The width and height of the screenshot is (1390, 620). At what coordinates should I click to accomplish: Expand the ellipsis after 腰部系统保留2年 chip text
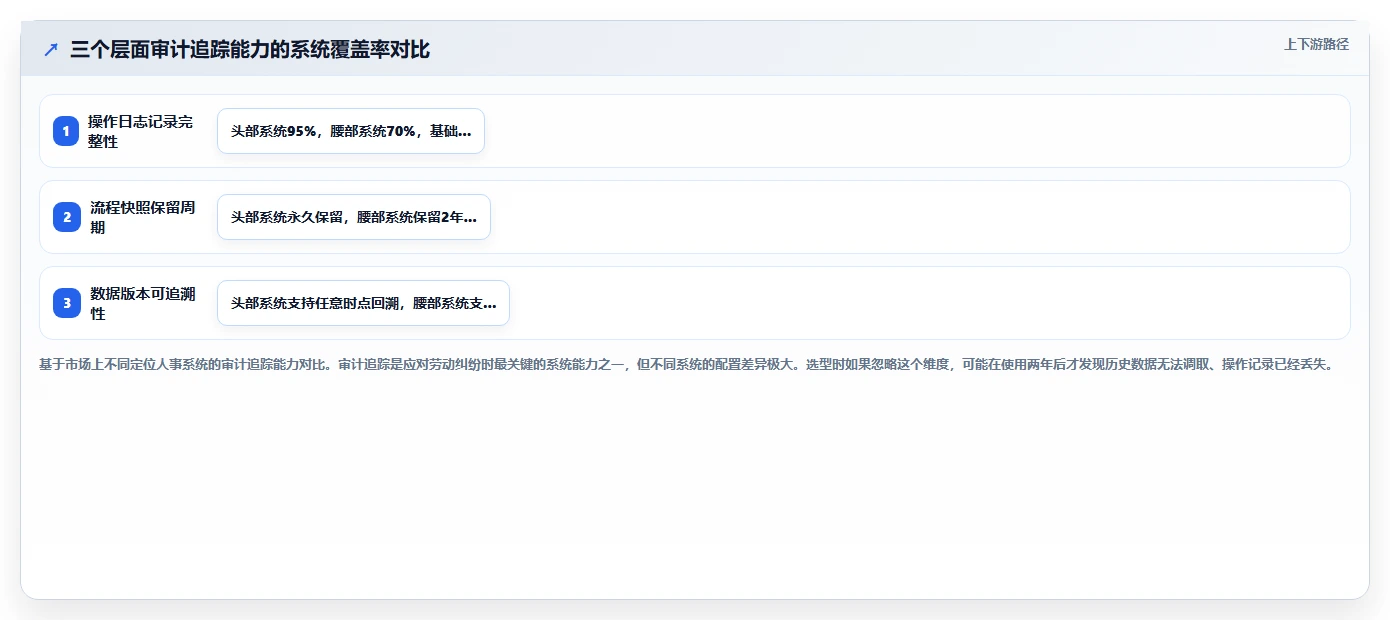(470, 219)
